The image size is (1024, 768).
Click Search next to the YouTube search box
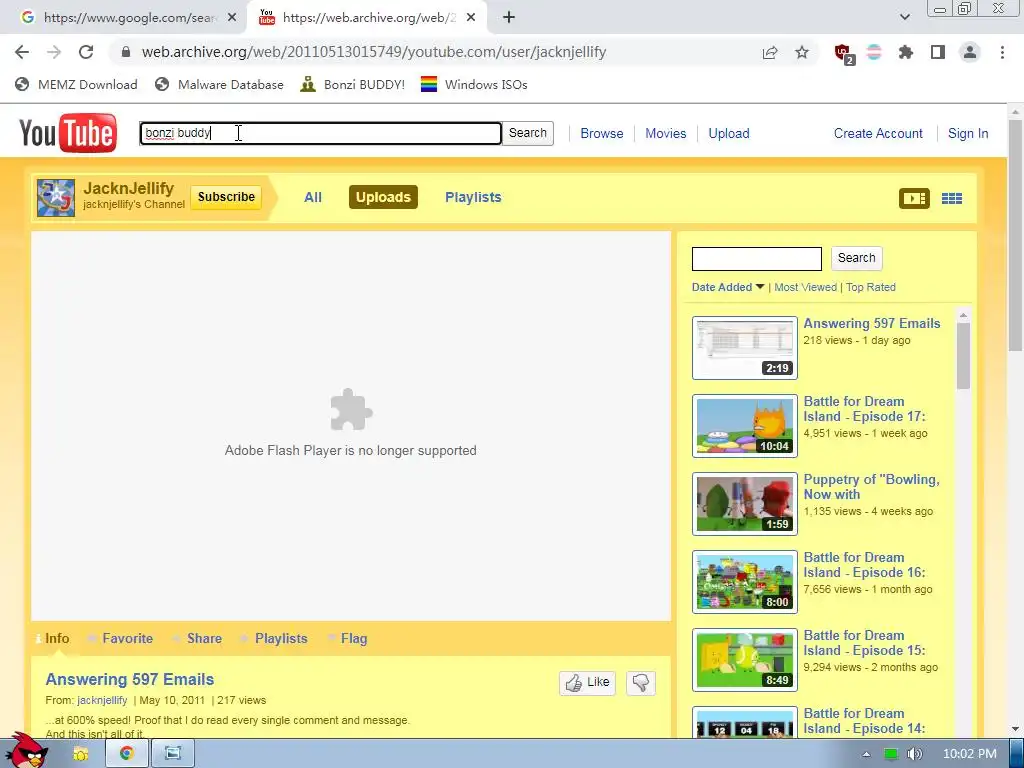click(528, 133)
